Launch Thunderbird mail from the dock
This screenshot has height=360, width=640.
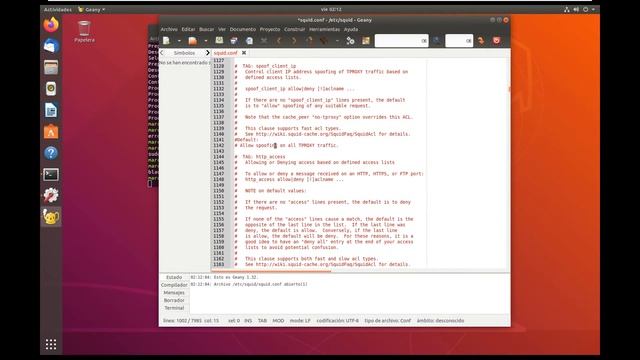pyautogui.click(x=51, y=46)
